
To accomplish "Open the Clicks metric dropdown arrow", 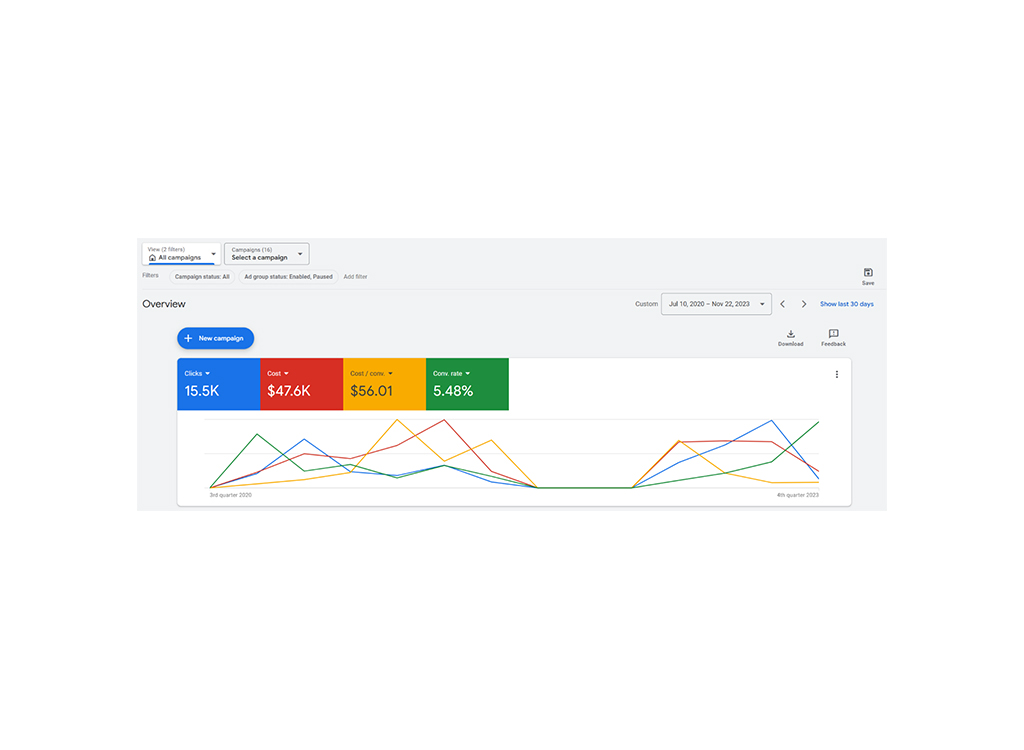I will point(207,372).
